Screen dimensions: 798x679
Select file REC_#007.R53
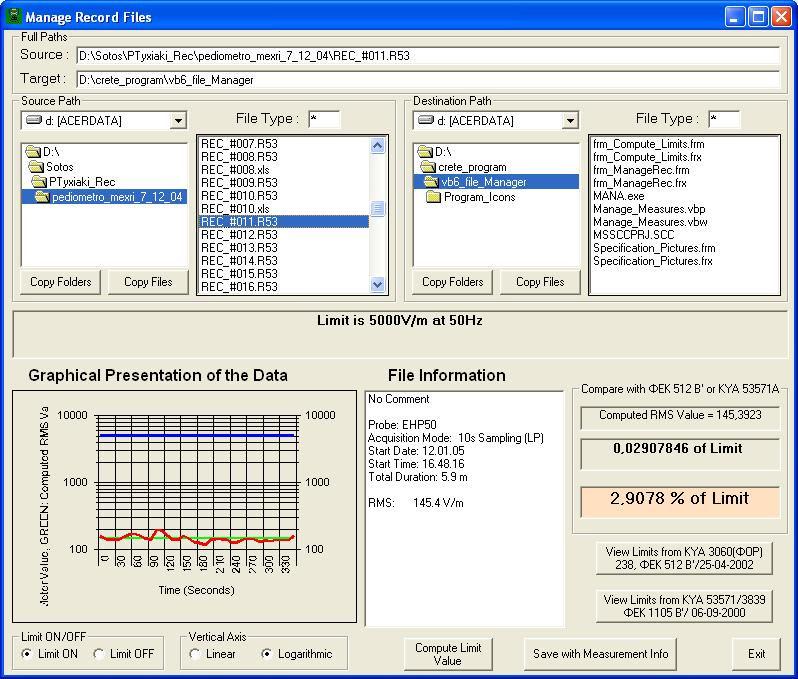tap(239, 144)
